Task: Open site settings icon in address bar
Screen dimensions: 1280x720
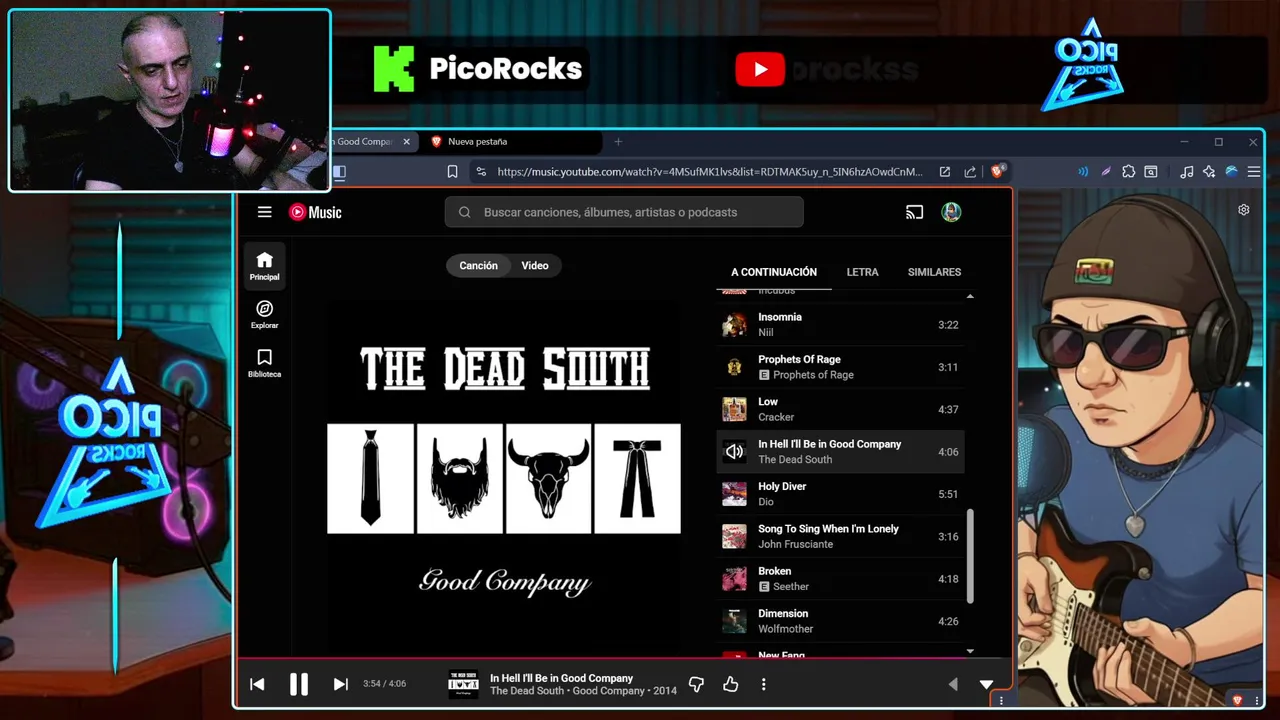Action: tap(481, 172)
